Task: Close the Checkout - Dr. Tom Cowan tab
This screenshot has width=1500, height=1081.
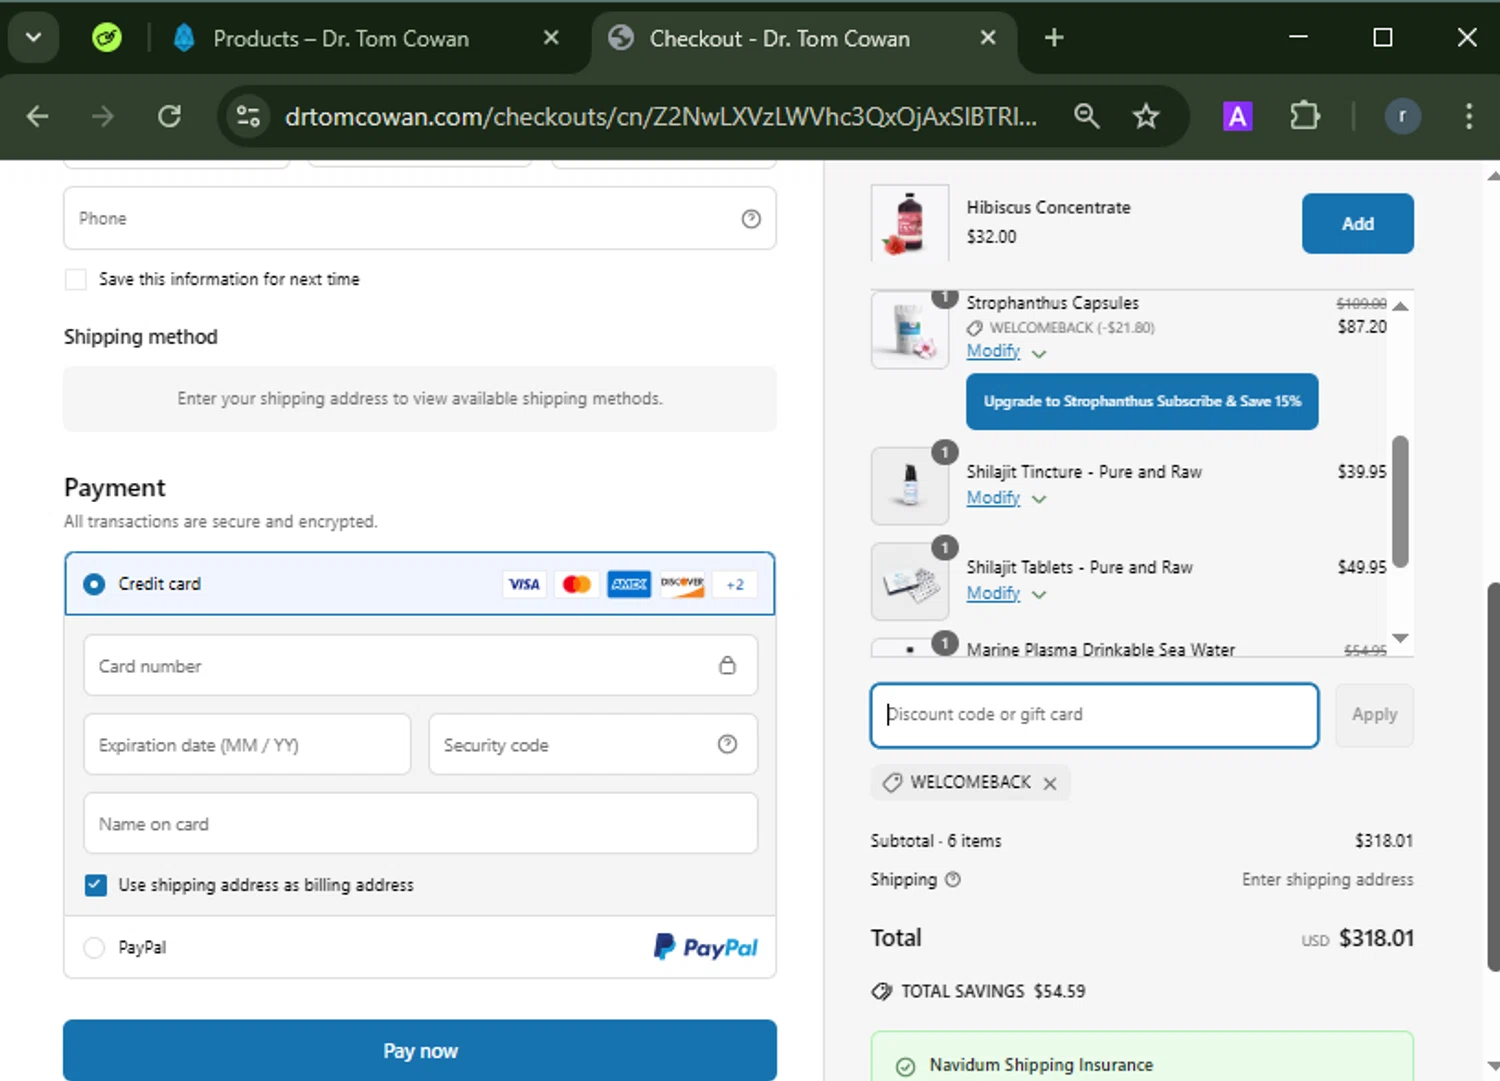Action: tap(988, 38)
